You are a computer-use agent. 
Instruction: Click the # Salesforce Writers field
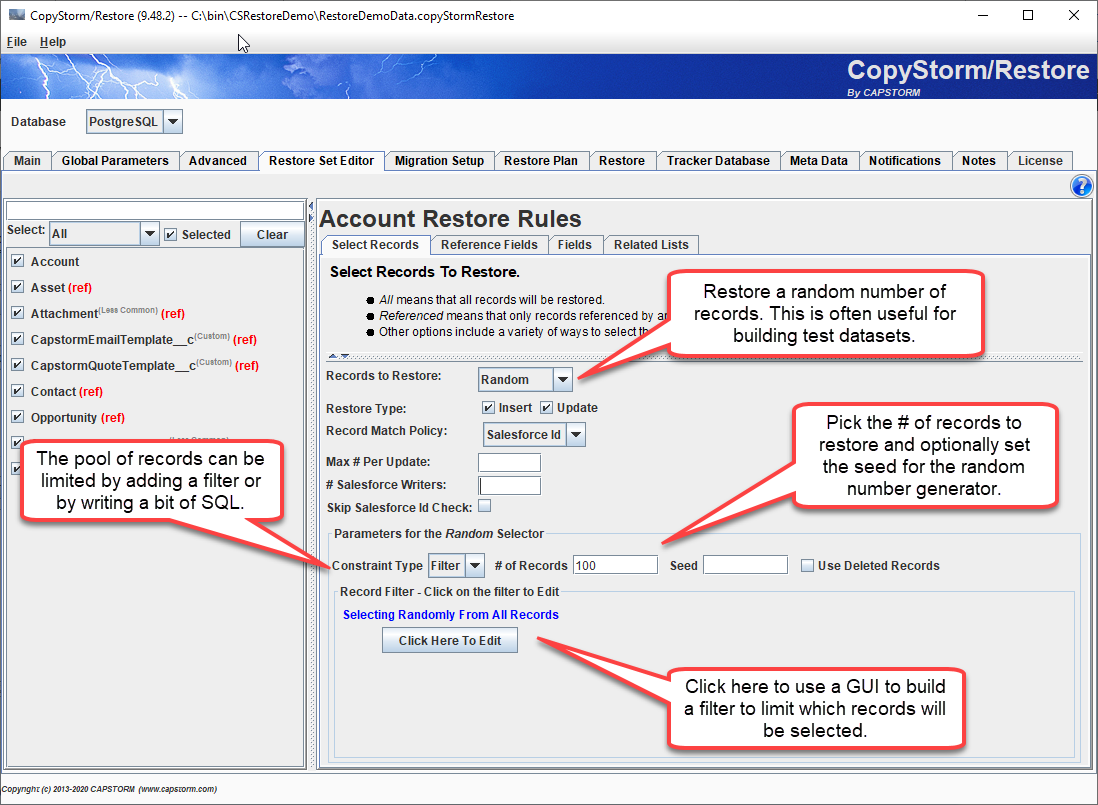[x=509, y=485]
